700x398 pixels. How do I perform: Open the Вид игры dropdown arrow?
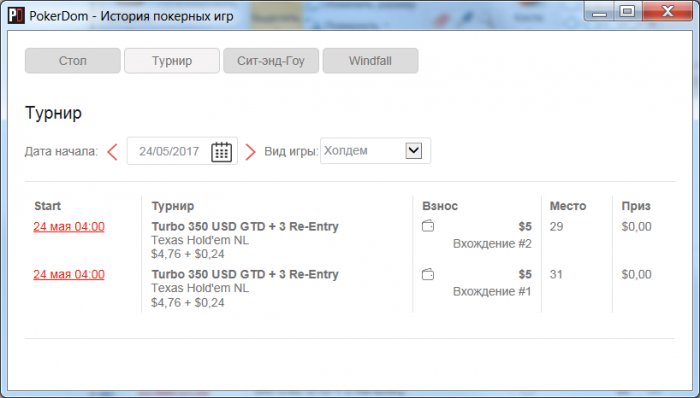tap(414, 150)
